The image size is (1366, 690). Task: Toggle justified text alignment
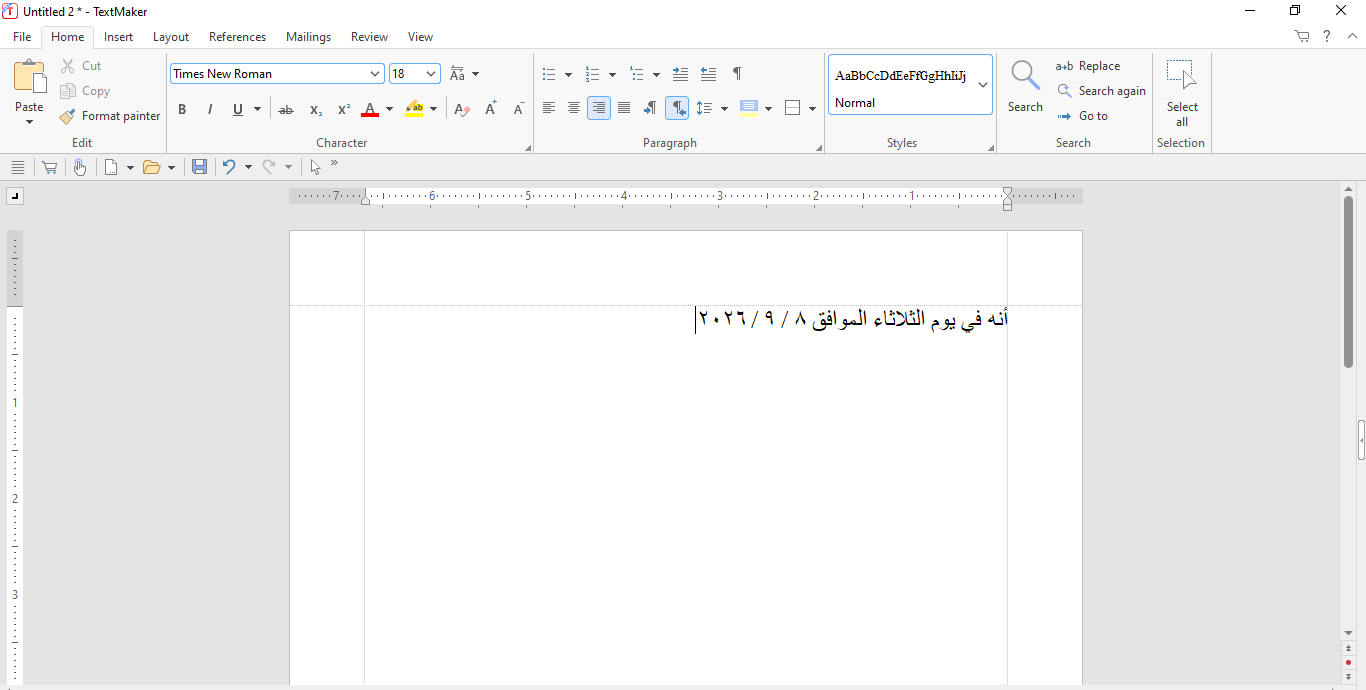tap(624, 108)
